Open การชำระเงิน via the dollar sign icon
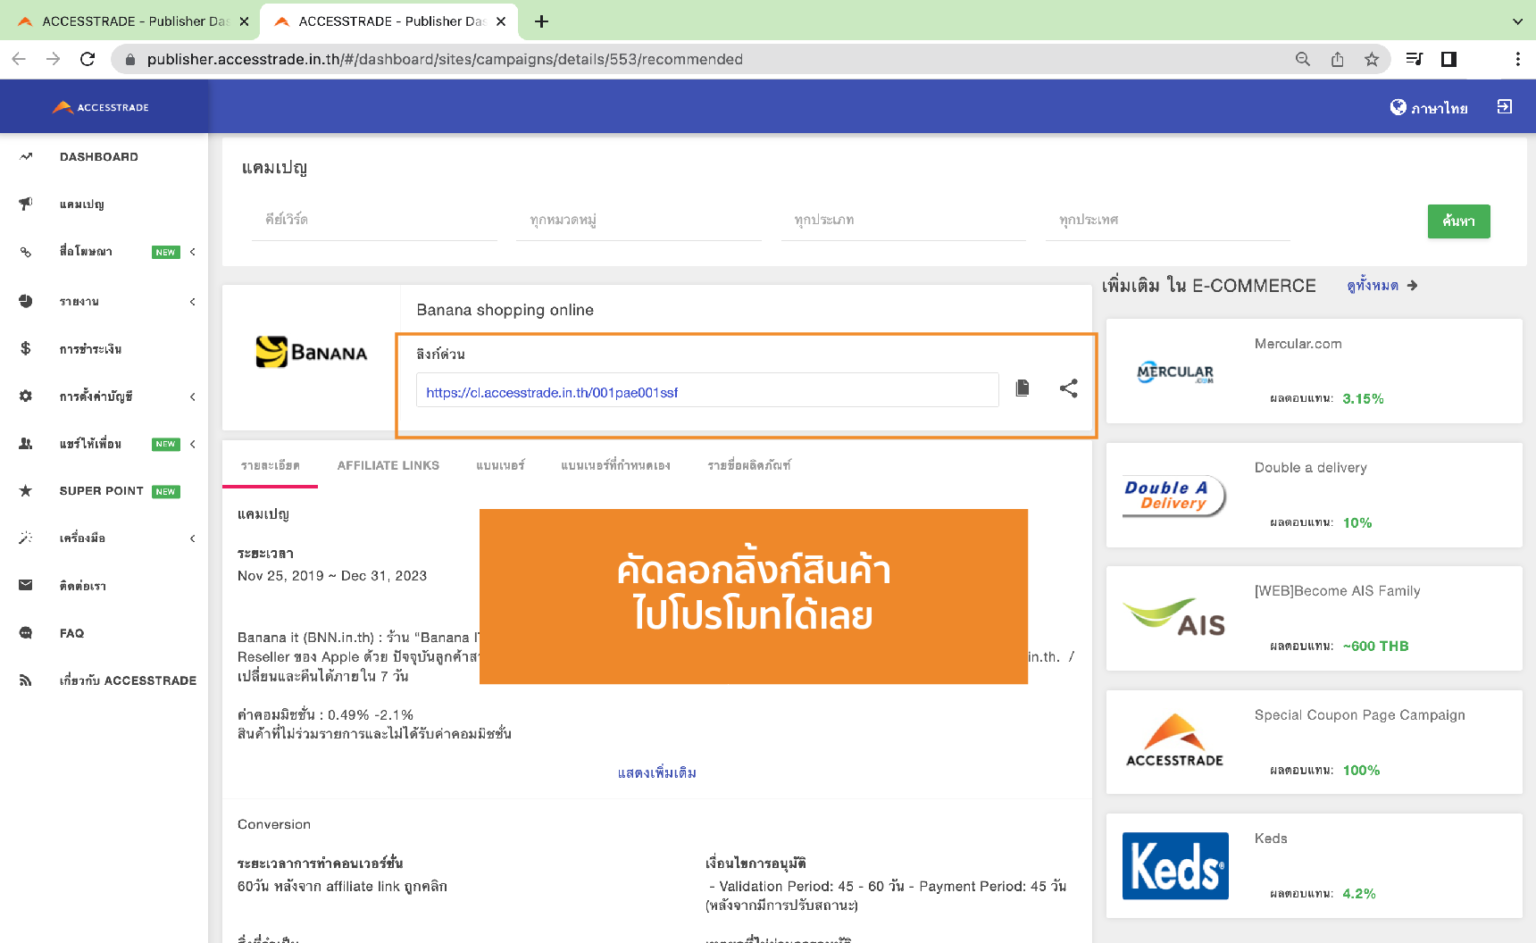The image size is (1536, 943). coord(25,348)
